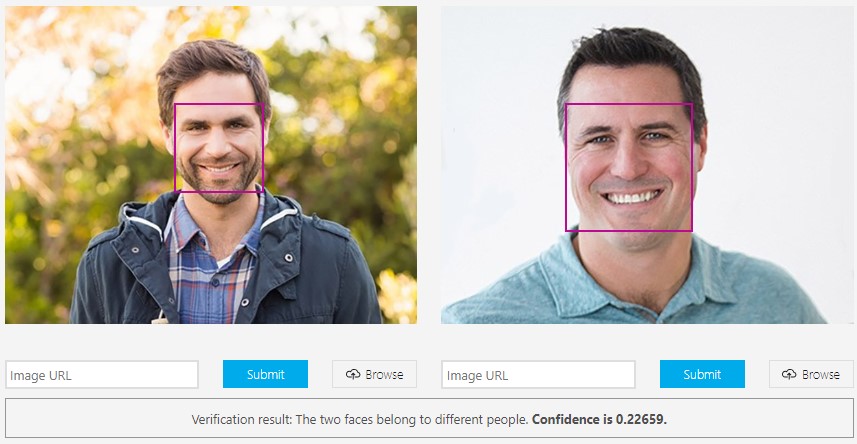
Task: Click the cloud upload icon on left Browse
Action: click(x=353, y=375)
